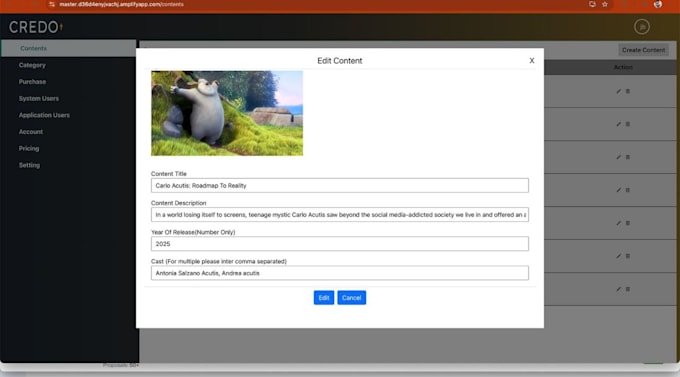680x377 pixels.
Task: Click the trash delete icon in first row
Action: (x=628, y=91)
